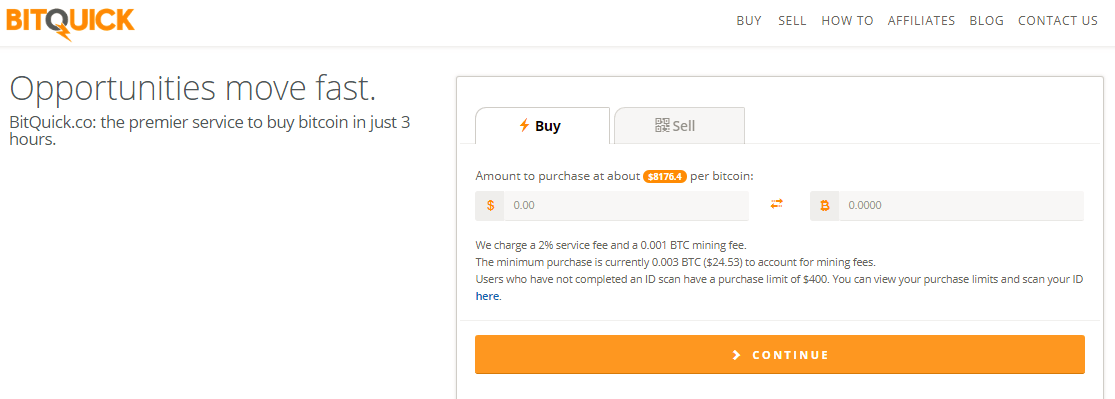The width and height of the screenshot is (1115, 399).
Task: Follow the 'here' link for ID scan
Action: 487,296
